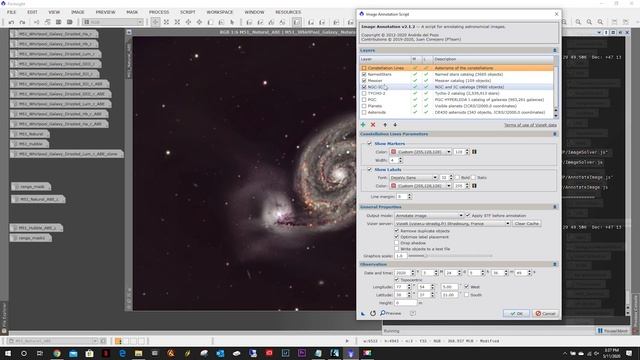Click the Cortana search circle on the taskbar
Screen dimensions: 640x360
point(24,353)
